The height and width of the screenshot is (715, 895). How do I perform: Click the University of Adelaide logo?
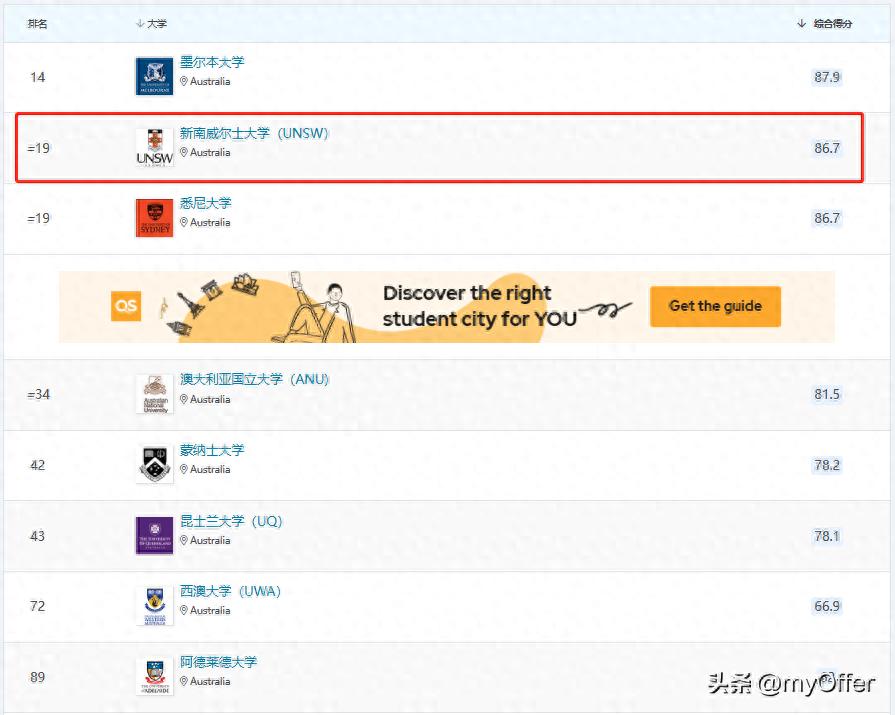click(x=154, y=677)
